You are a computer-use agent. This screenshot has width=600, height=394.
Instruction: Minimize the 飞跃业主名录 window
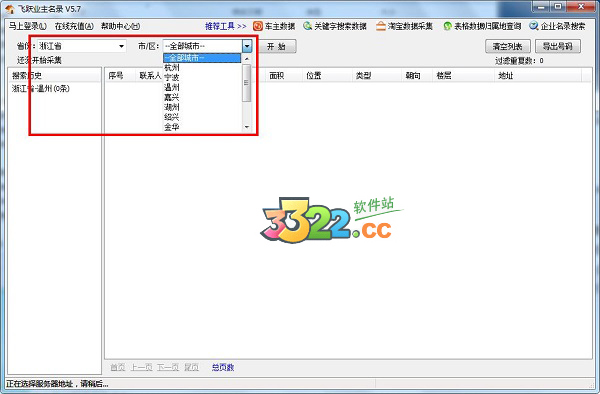[x=541, y=7]
